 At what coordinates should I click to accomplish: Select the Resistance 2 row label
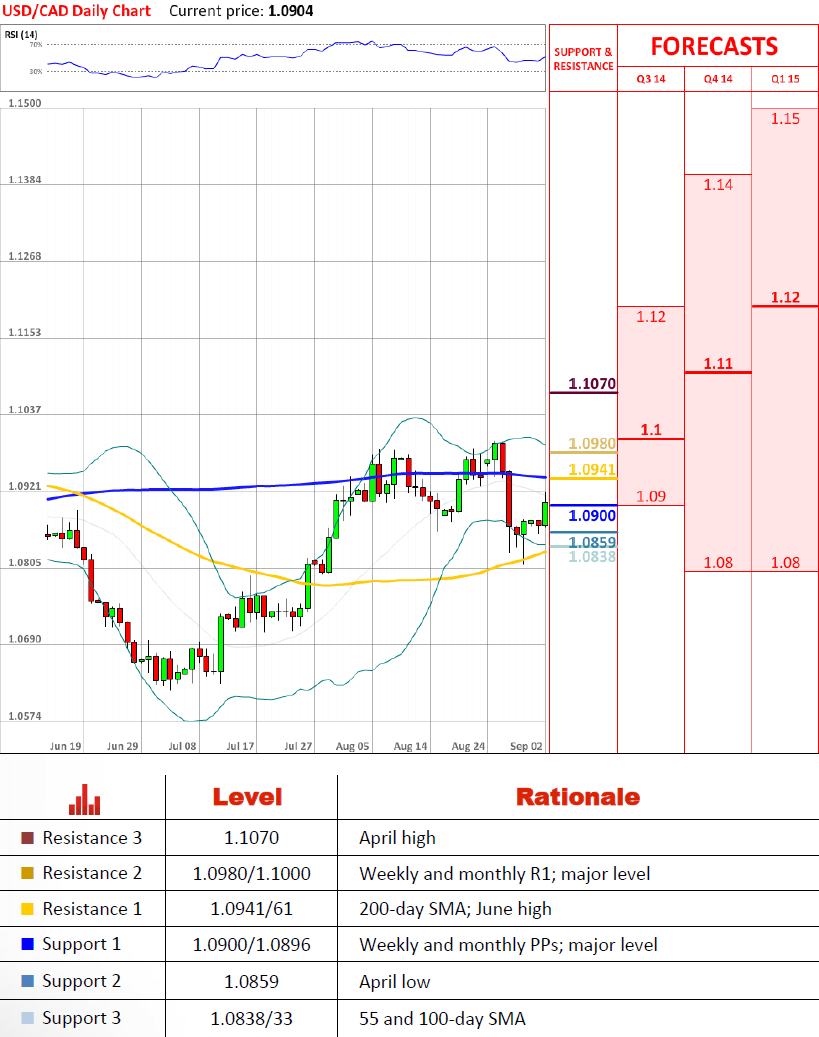93,873
